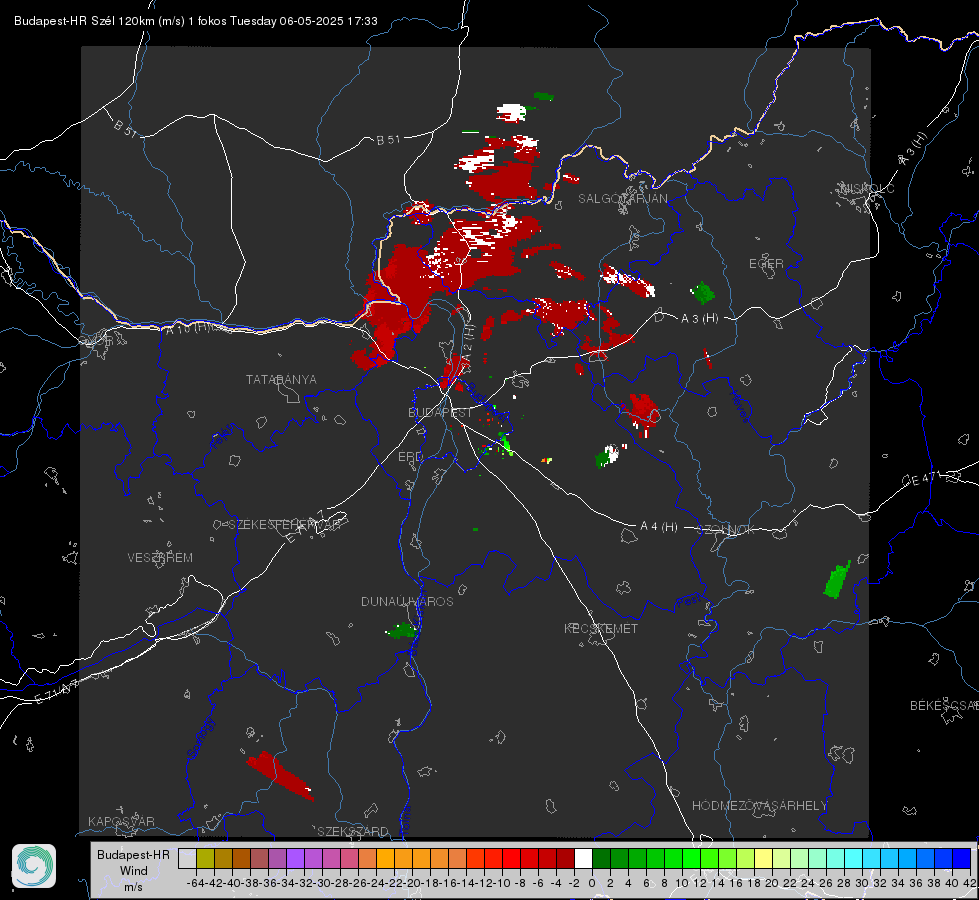The image size is (979, 900).
Task: Click the 'B 51' label near top center
Action: coord(388,140)
